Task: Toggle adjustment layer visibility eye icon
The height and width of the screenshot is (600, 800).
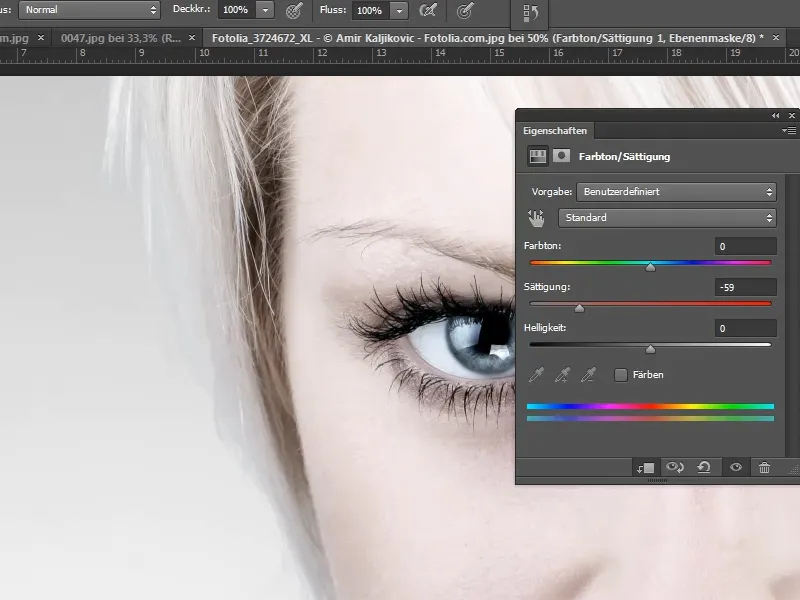Action: click(735, 467)
